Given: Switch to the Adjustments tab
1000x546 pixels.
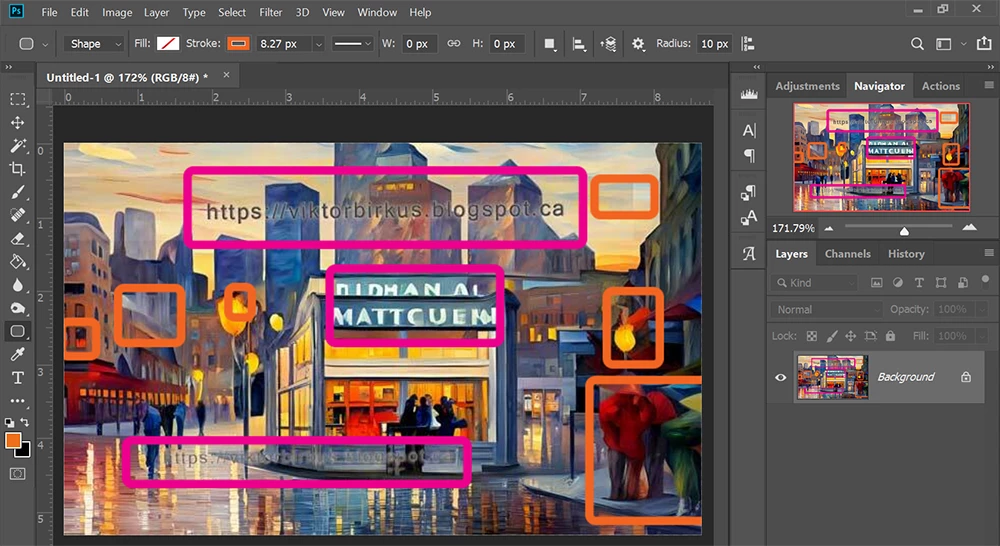Looking at the screenshot, I should pyautogui.click(x=807, y=86).
